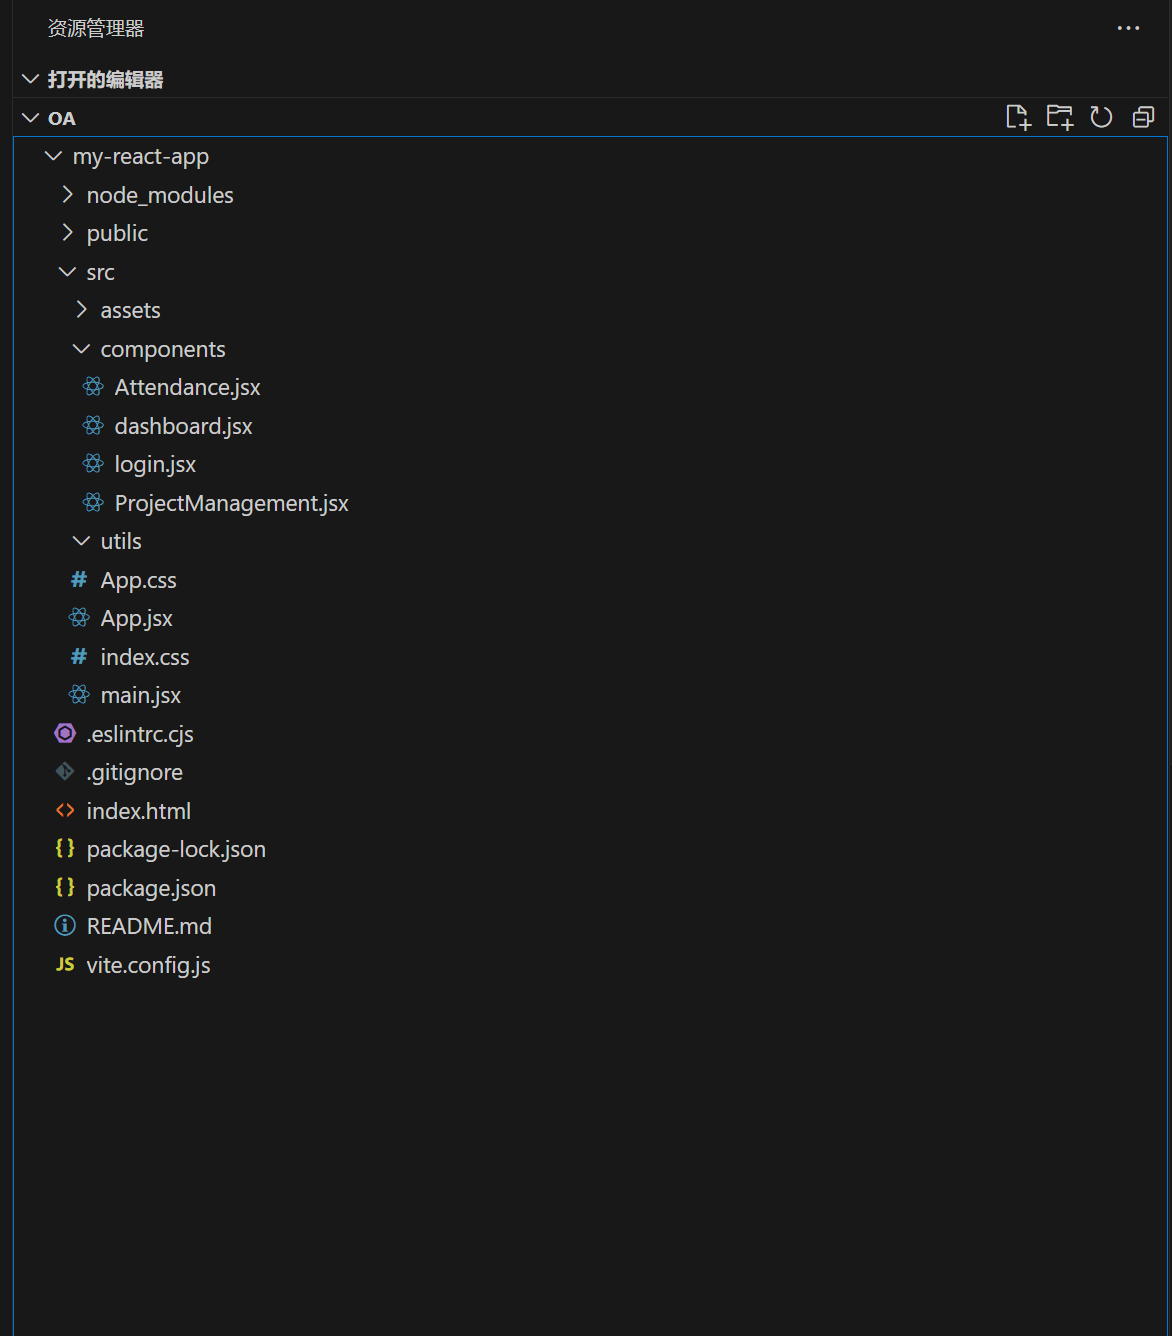Screen dimensions: 1172x1336
Task: Open index.html from the tree
Action: (138, 811)
